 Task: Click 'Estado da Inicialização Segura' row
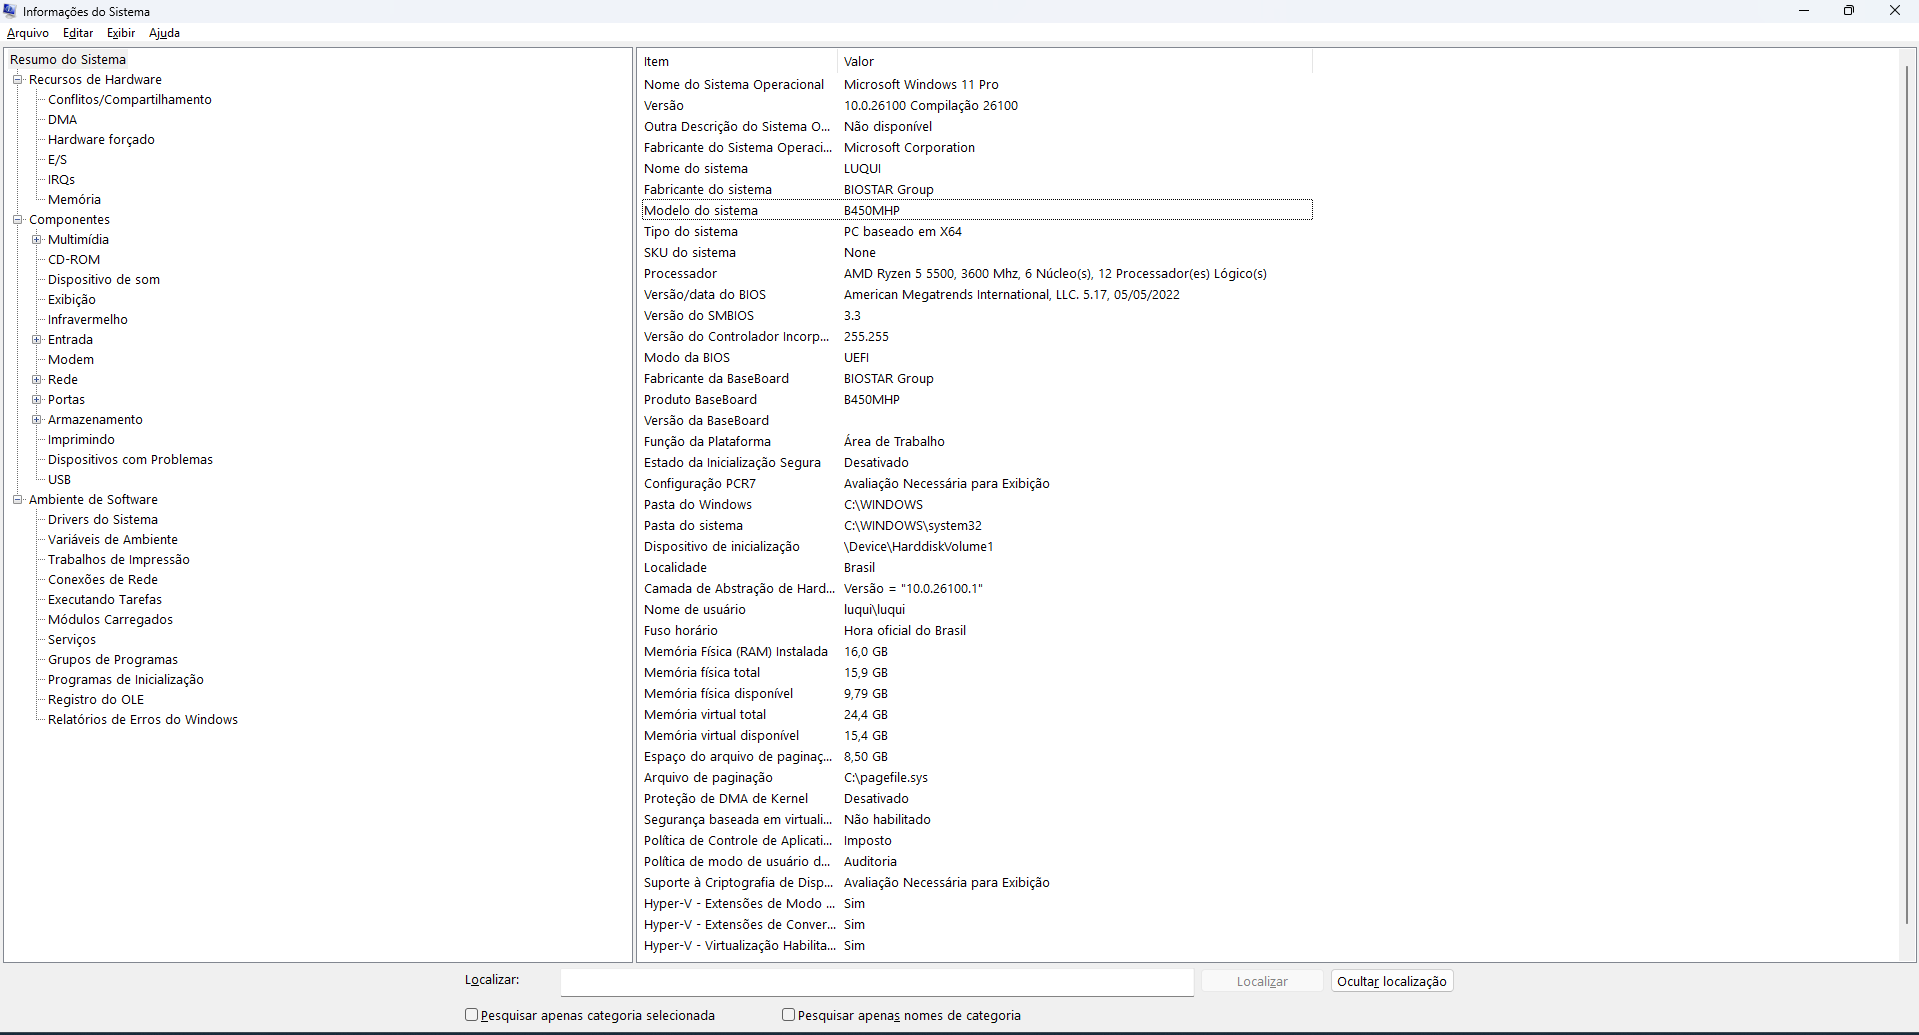click(x=977, y=463)
